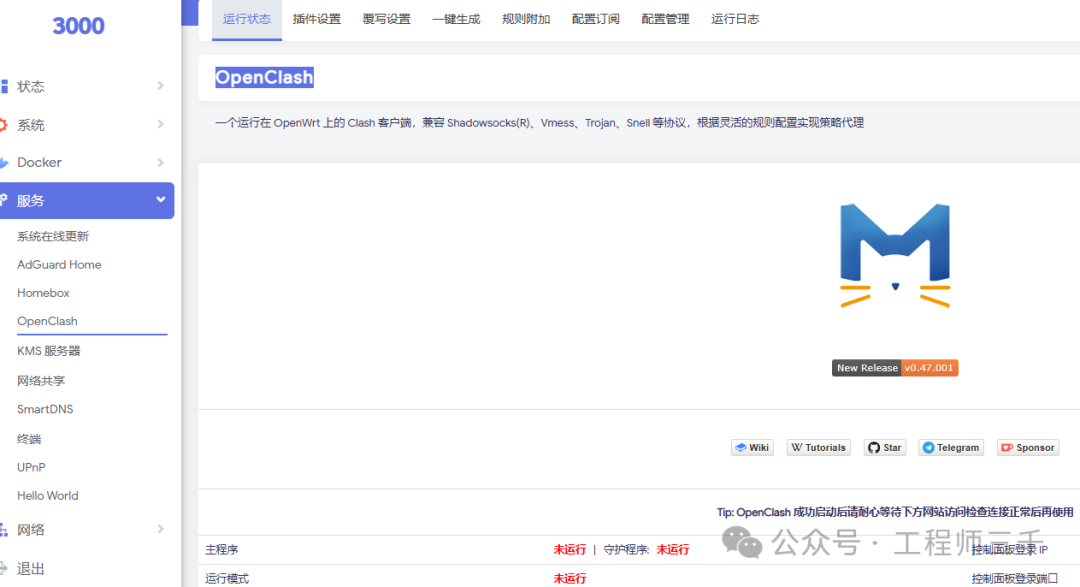Switch to the 配置订阅 tab
Viewport: 1080px width, 587px height.
pyautogui.click(x=596, y=19)
